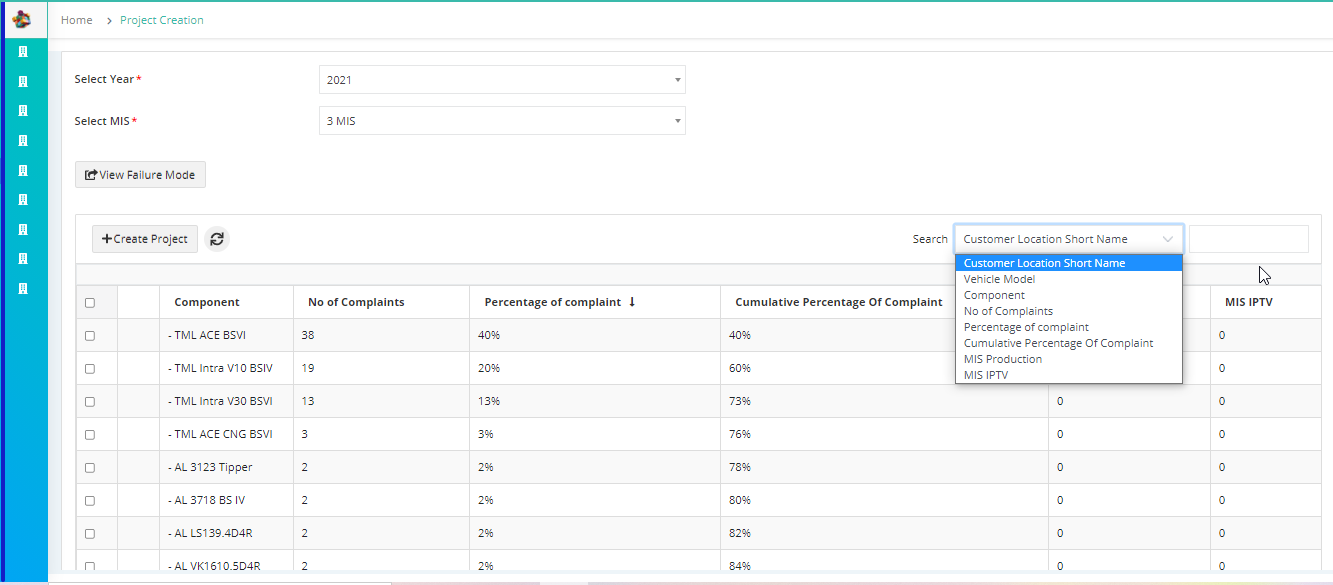
Task: Collapse the Search field selector dropdown
Action: pyautogui.click(x=1069, y=239)
